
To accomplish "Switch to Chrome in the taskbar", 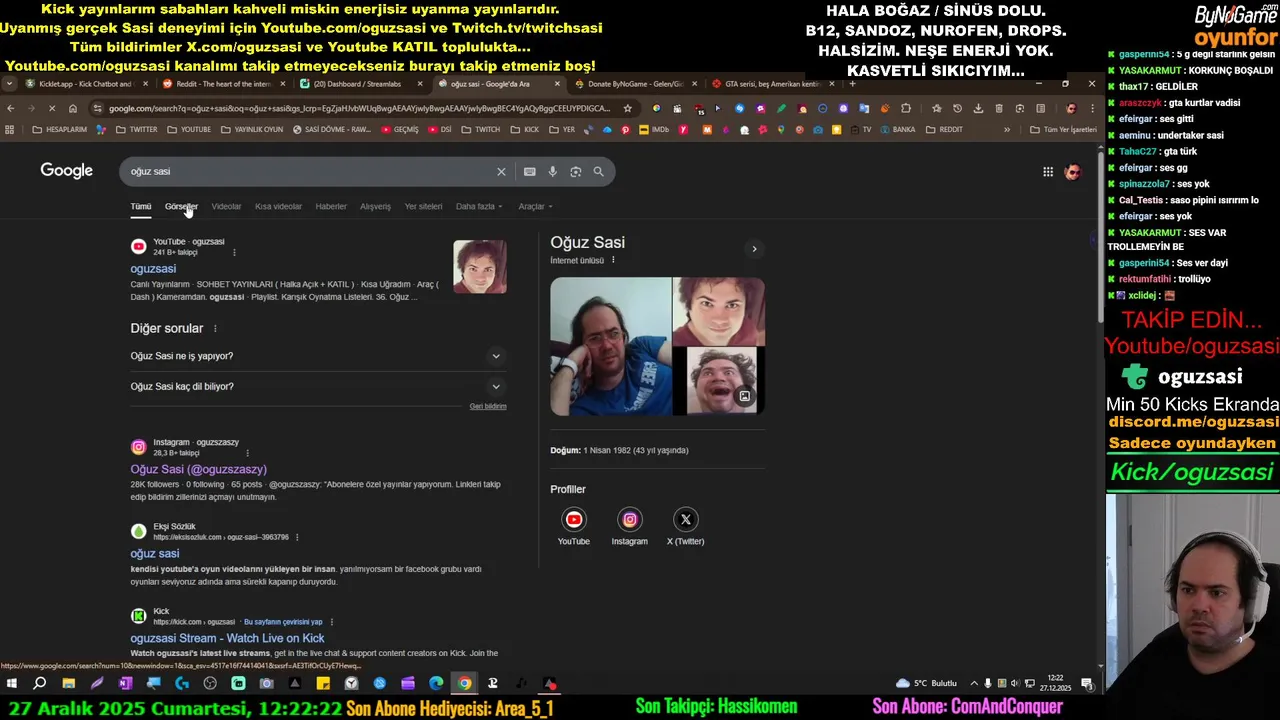I will point(464,684).
